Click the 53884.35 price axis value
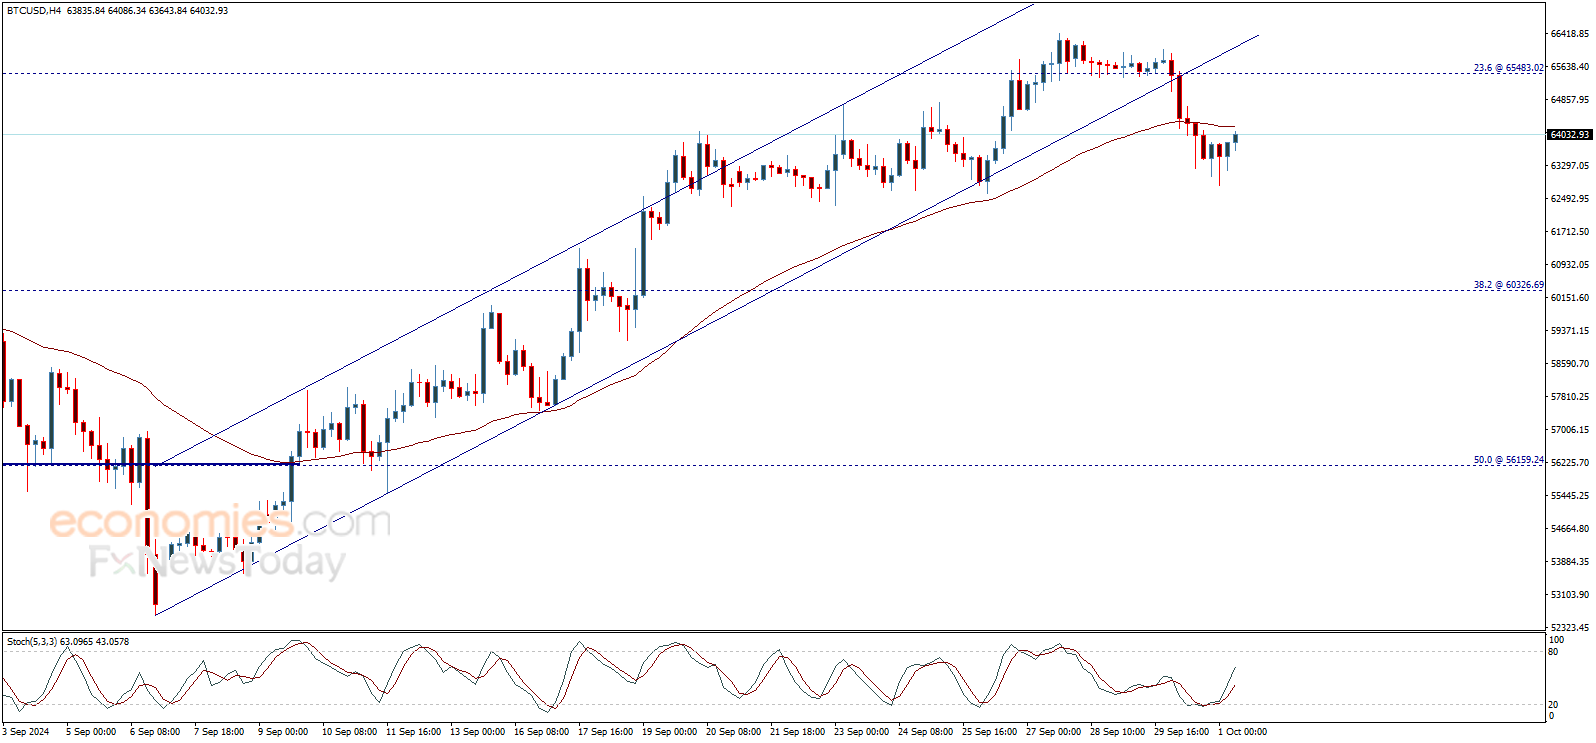The width and height of the screenshot is (1596, 743). (x=1569, y=562)
